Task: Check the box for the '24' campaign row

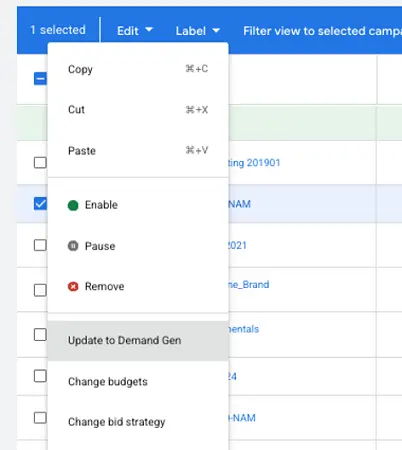Action: 40,376
